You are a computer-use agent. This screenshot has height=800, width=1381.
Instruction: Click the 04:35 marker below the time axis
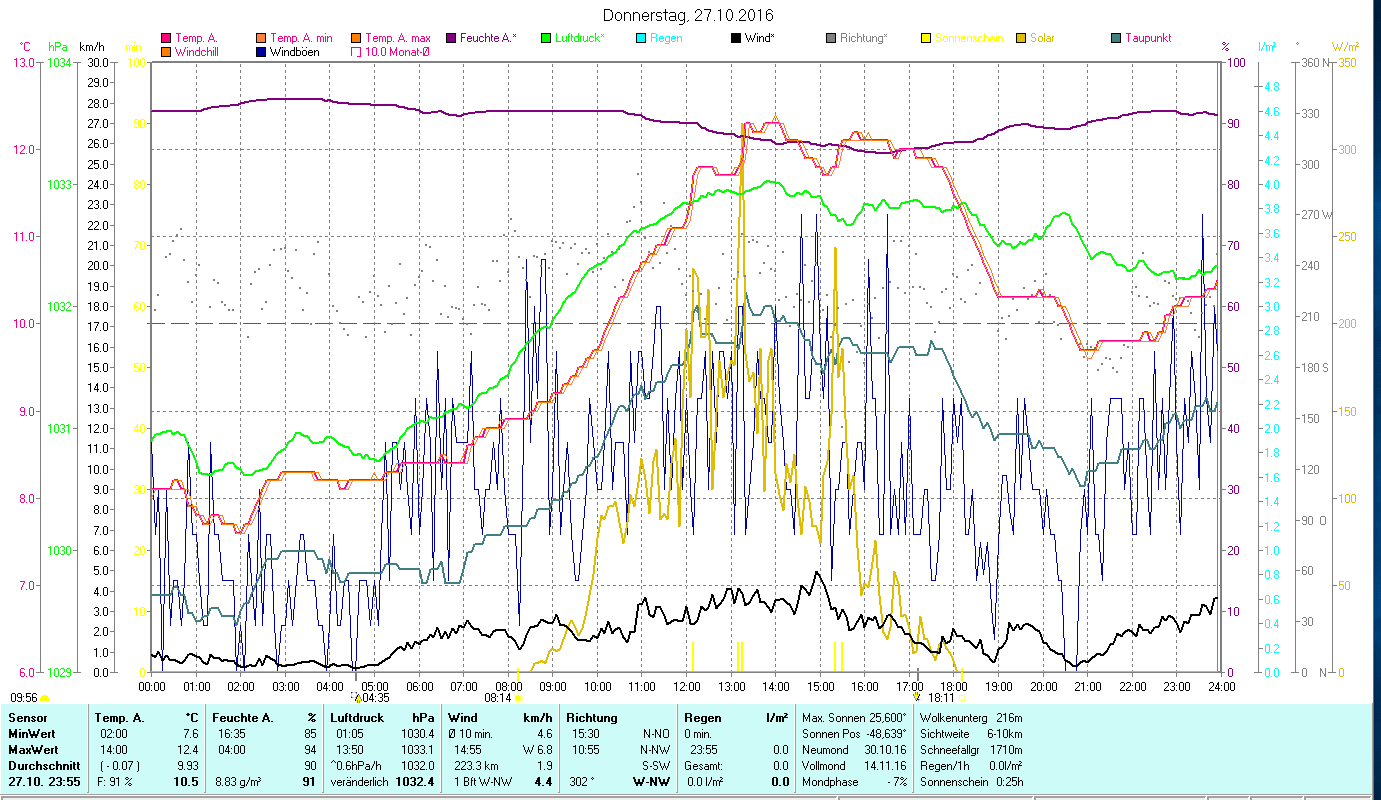click(356, 697)
